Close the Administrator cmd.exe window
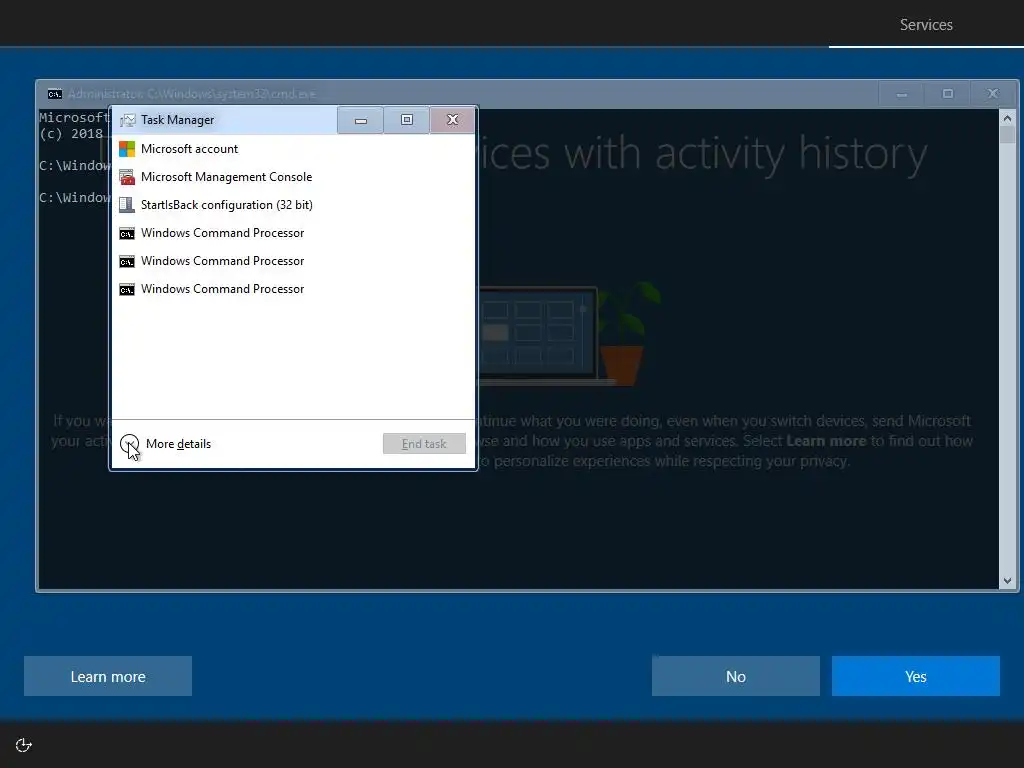This screenshot has width=1024, height=768. pyautogui.click(x=993, y=94)
